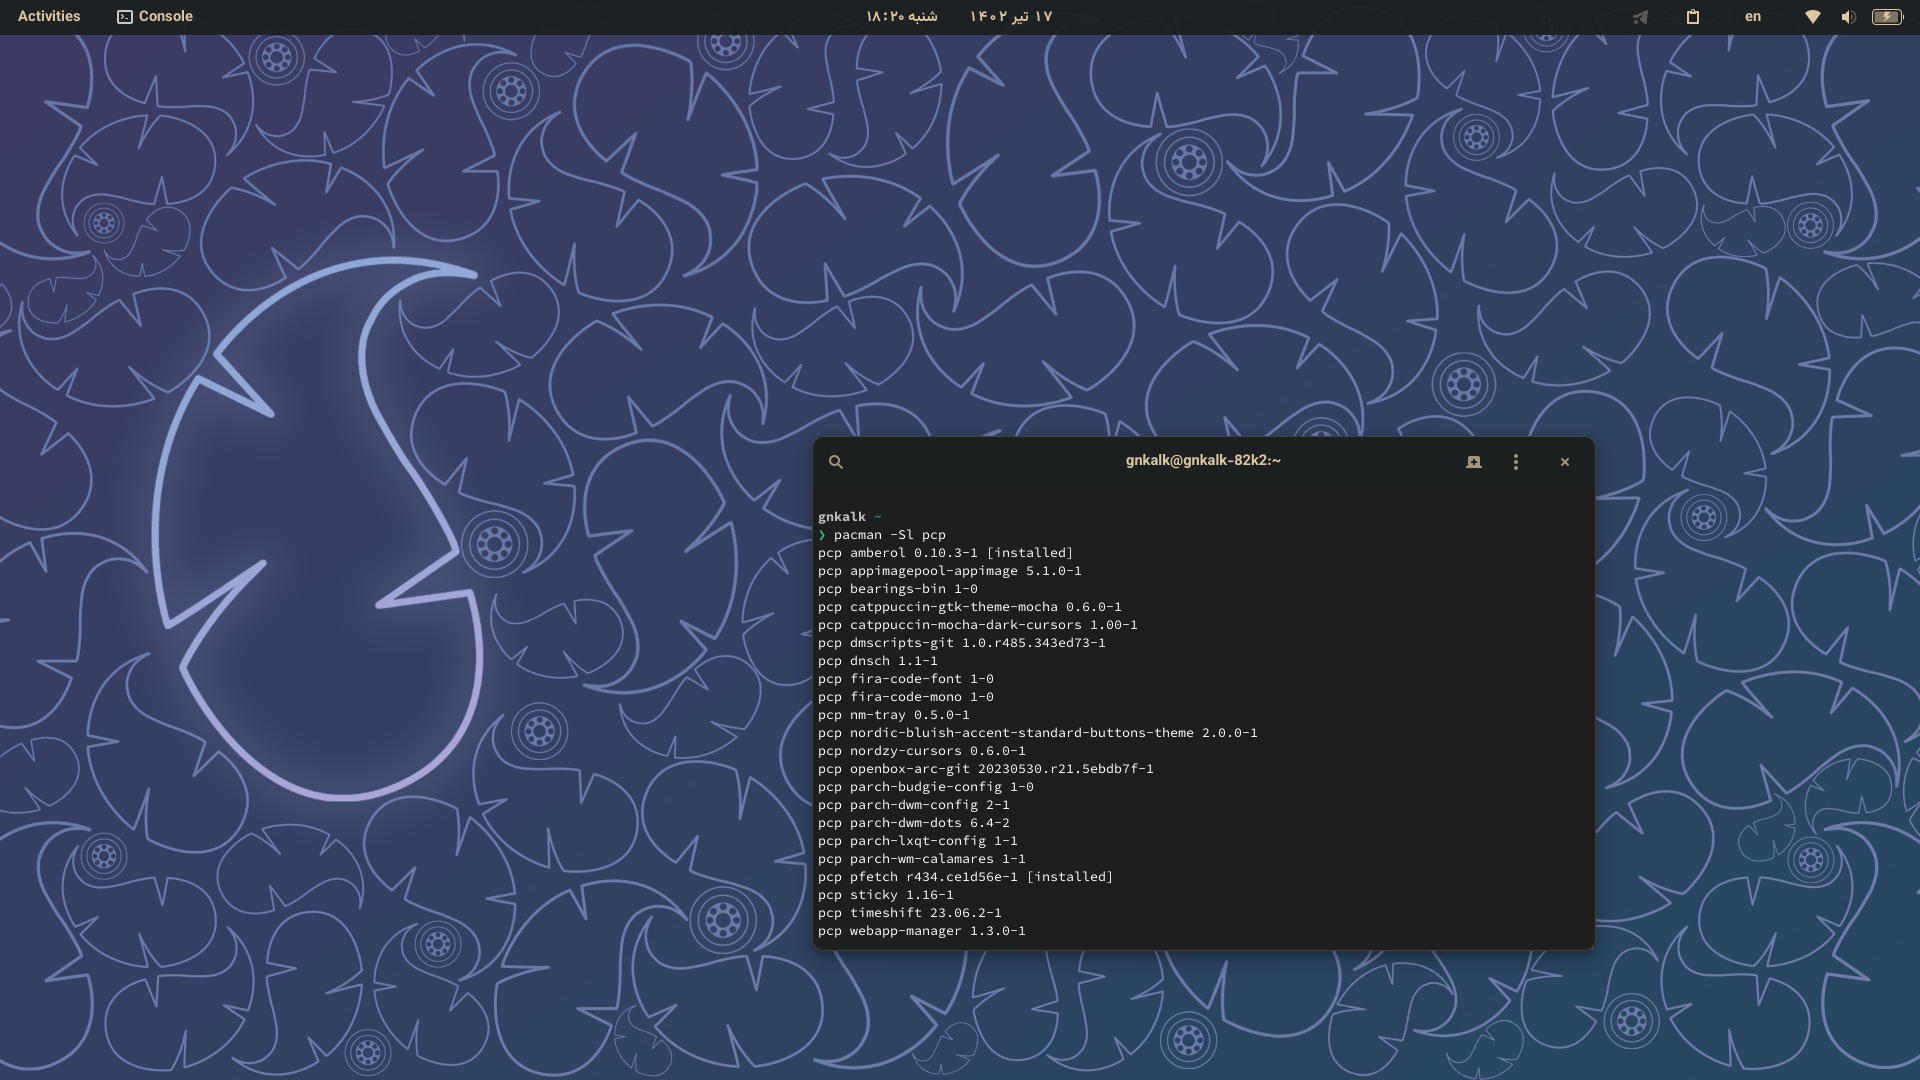The width and height of the screenshot is (1920, 1080).
Task: Click the new tab icon in the terminal header
Action: click(x=1473, y=462)
